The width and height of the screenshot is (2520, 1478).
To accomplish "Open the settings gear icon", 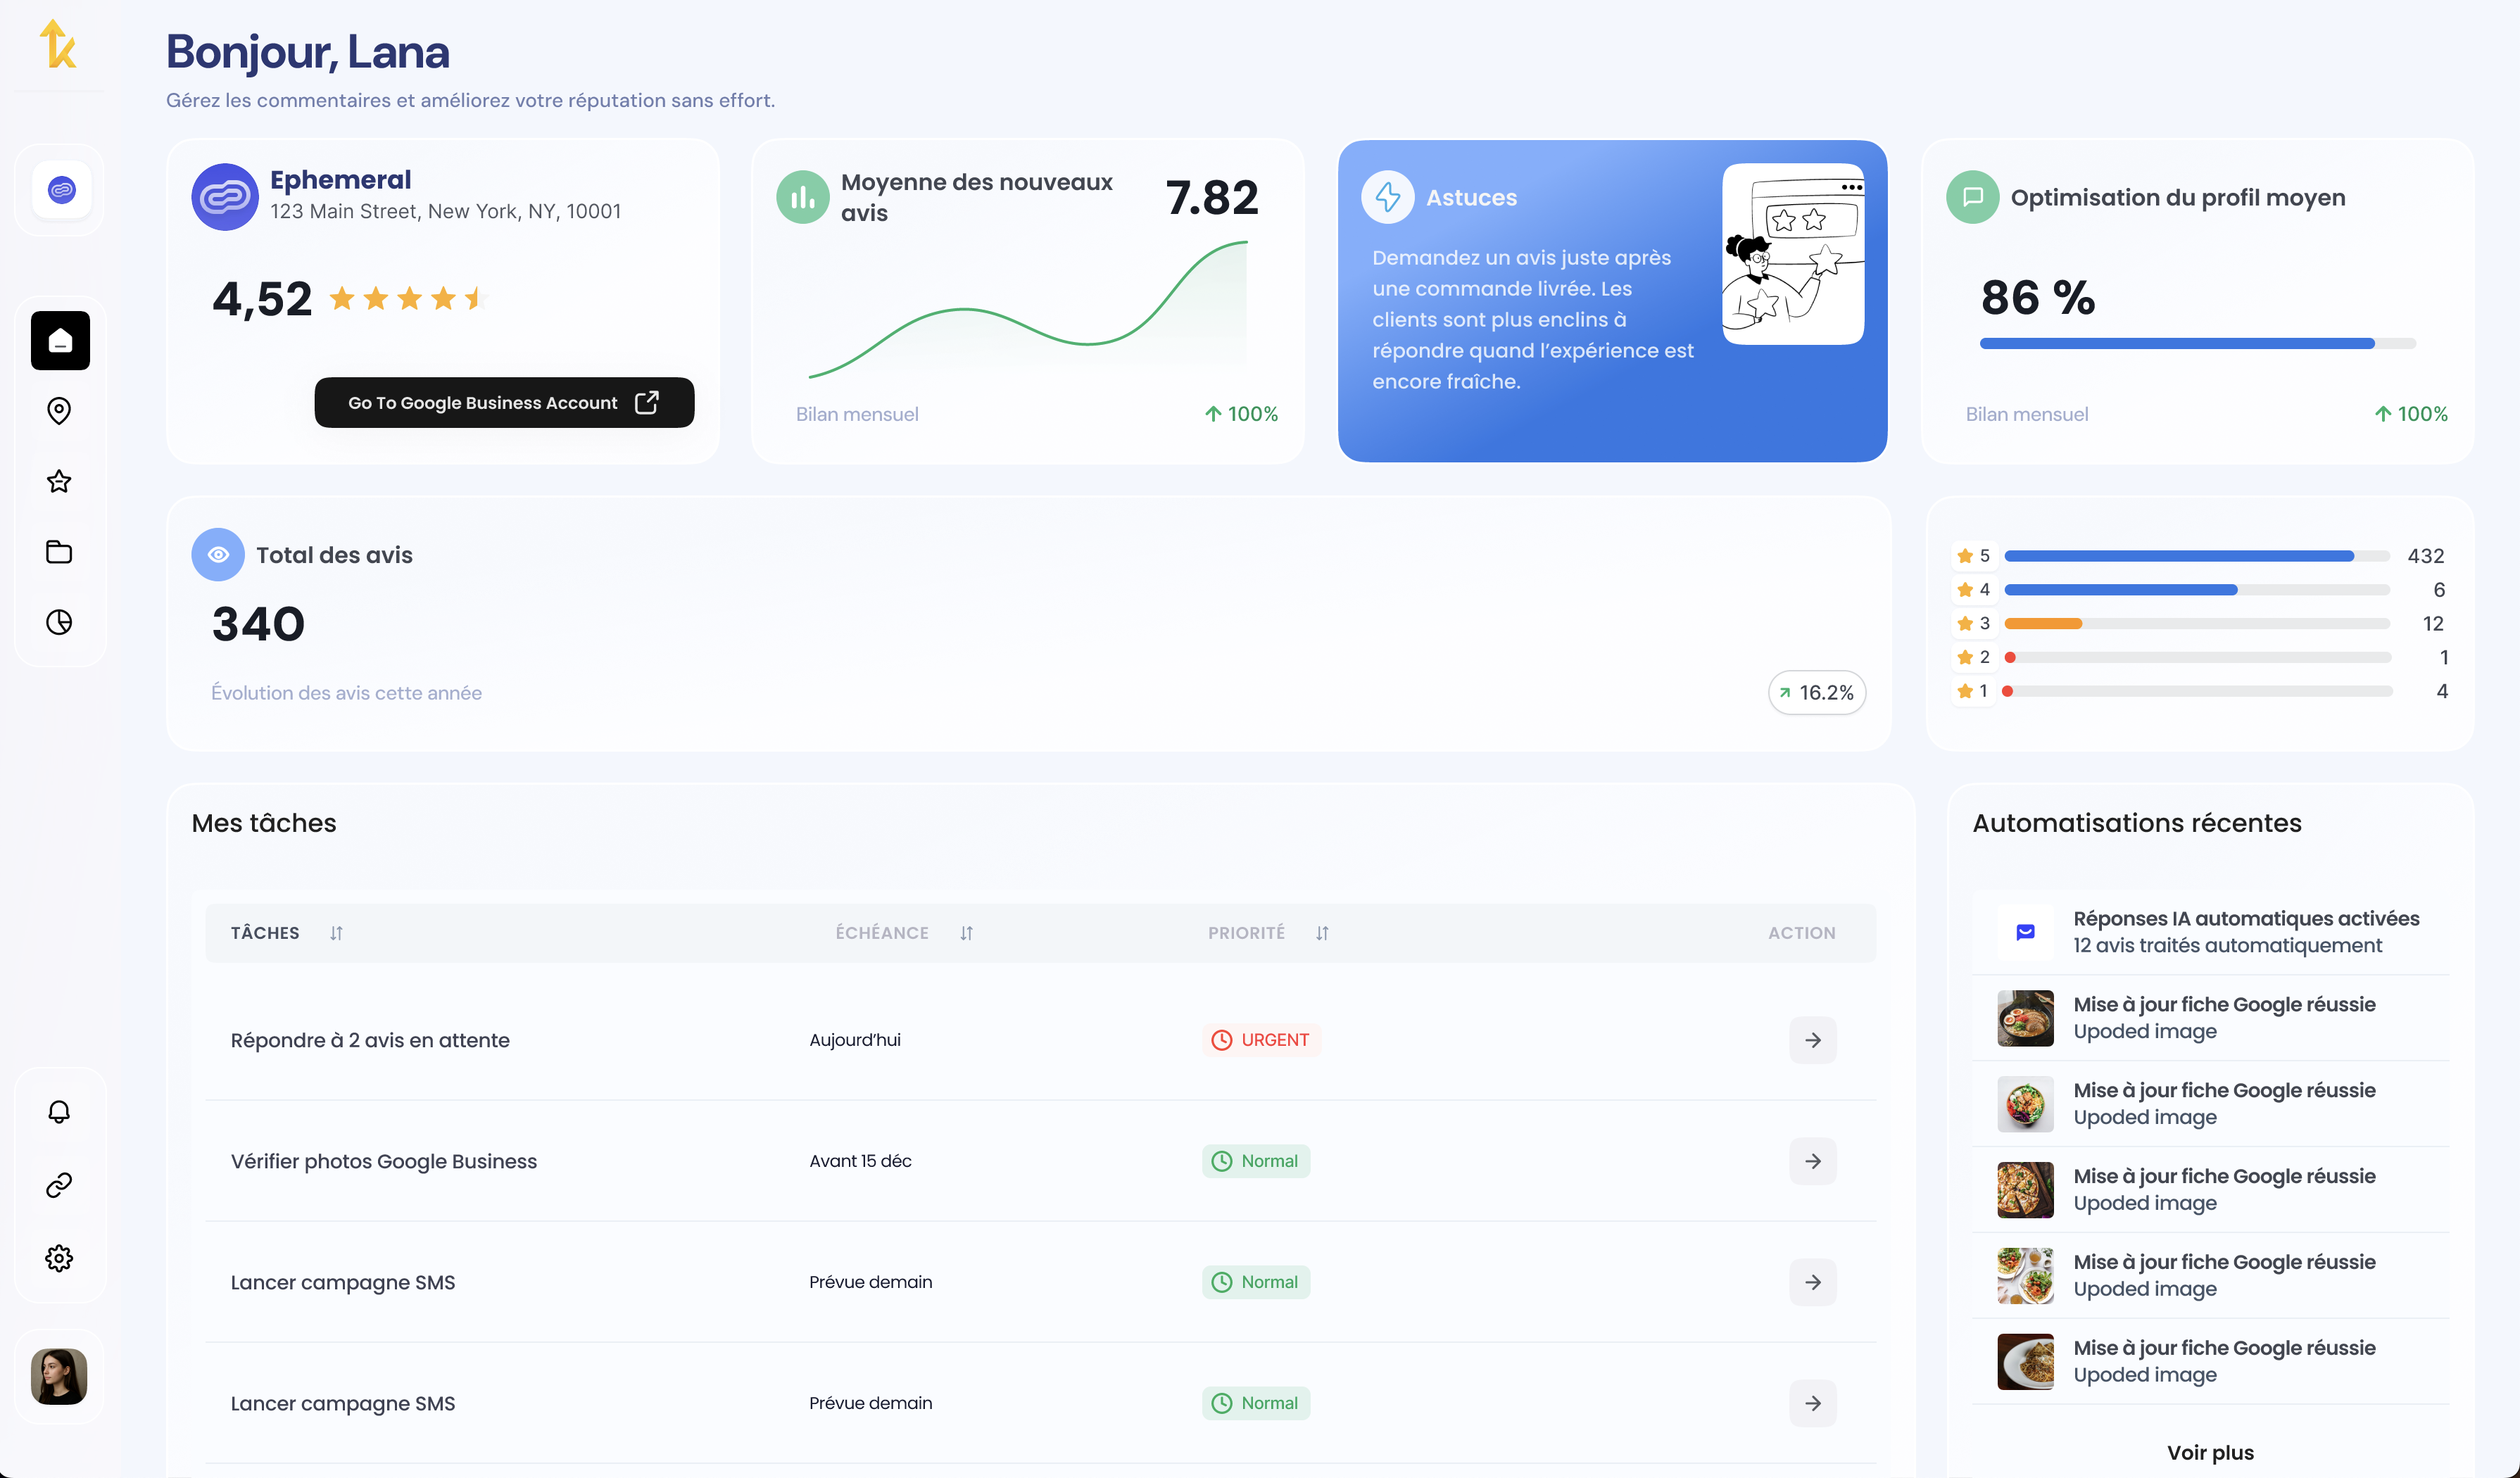I will pyautogui.click(x=59, y=1258).
